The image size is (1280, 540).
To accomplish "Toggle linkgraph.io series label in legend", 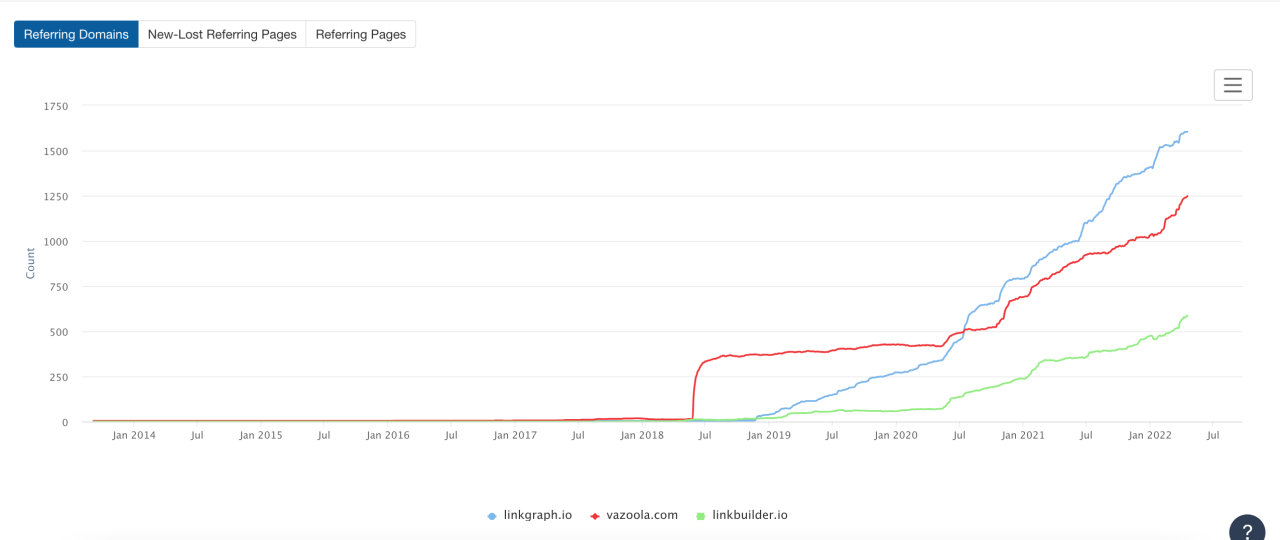I will [537, 516].
